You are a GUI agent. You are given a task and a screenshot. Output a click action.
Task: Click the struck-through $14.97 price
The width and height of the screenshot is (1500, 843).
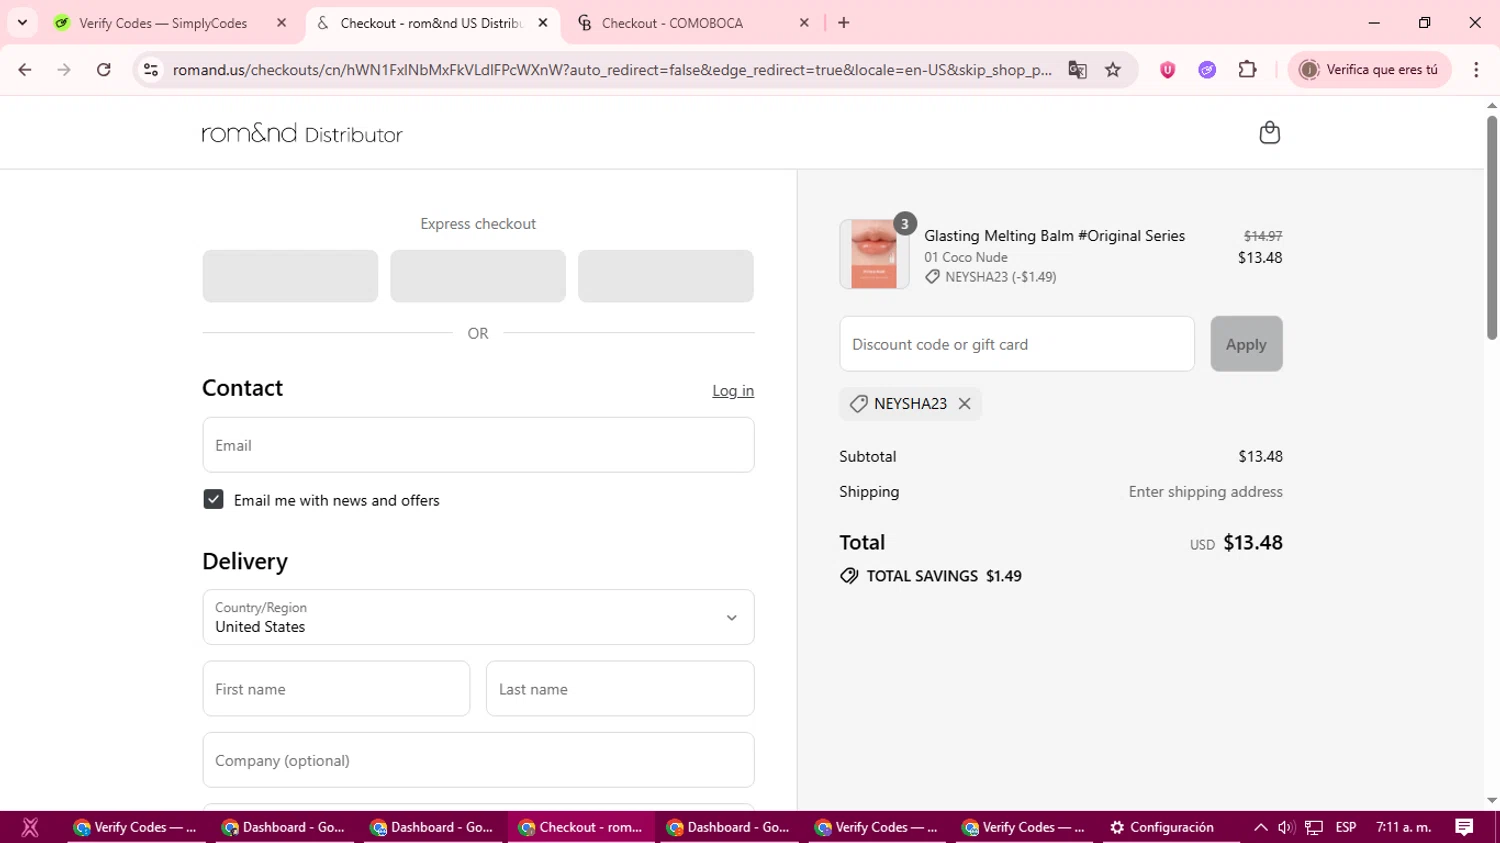tap(1263, 236)
